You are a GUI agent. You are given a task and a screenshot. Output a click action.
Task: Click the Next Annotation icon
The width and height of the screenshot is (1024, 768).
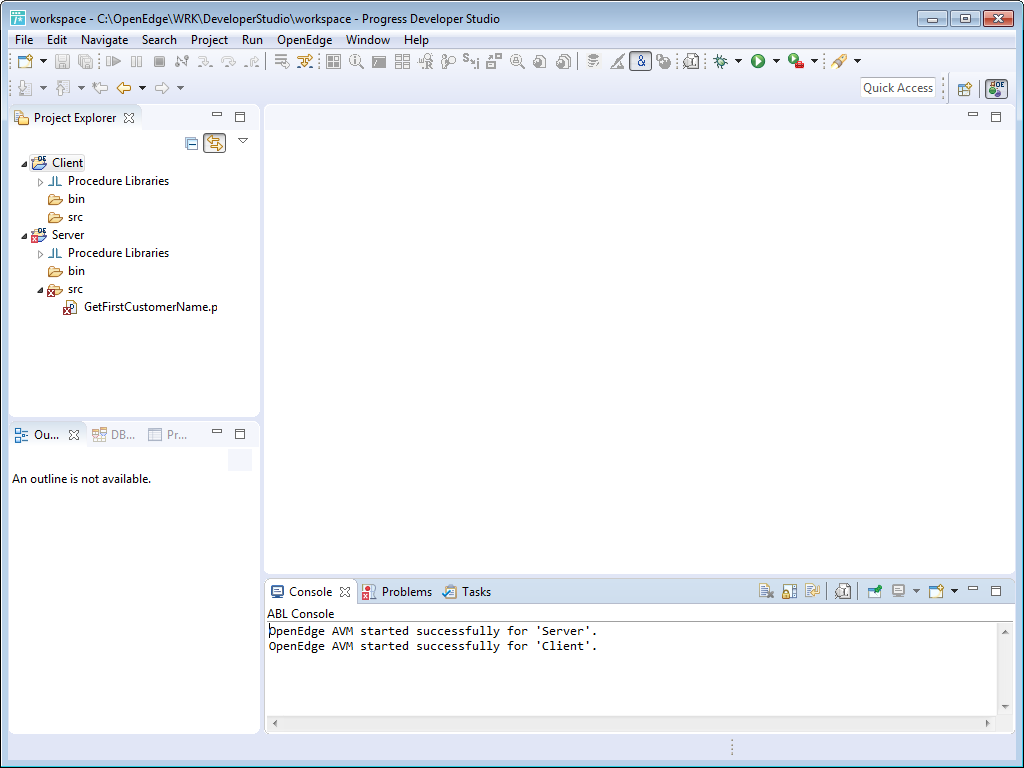click(x=25, y=88)
